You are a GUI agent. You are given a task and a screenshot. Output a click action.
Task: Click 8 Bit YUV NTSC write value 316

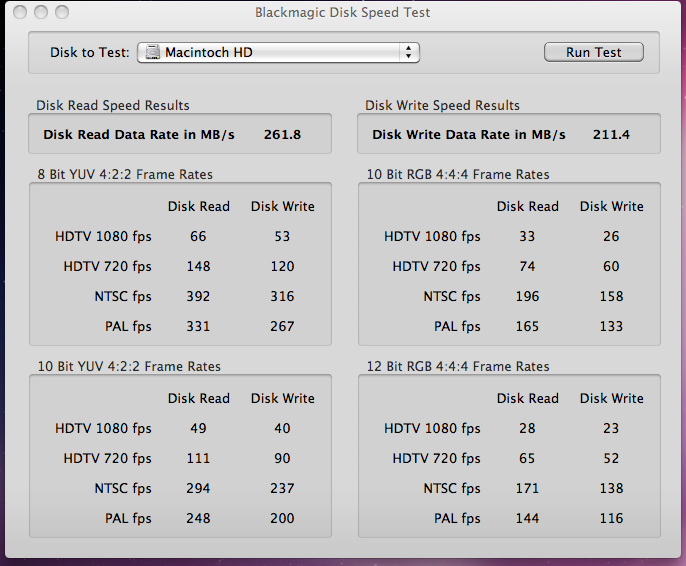click(x=282, y=296)
